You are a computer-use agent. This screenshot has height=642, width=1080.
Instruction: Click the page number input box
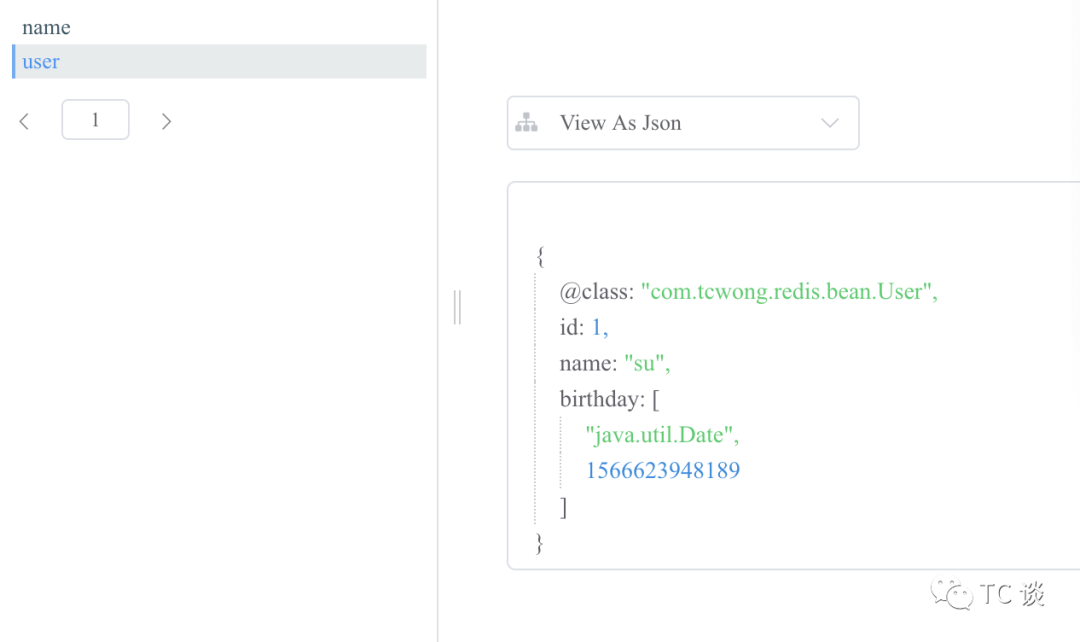tap(95, 120)
